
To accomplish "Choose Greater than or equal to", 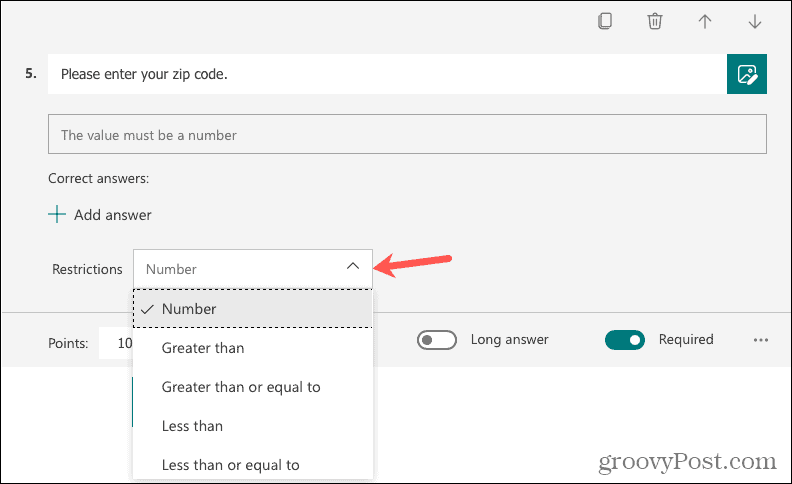I will point(253,387).
